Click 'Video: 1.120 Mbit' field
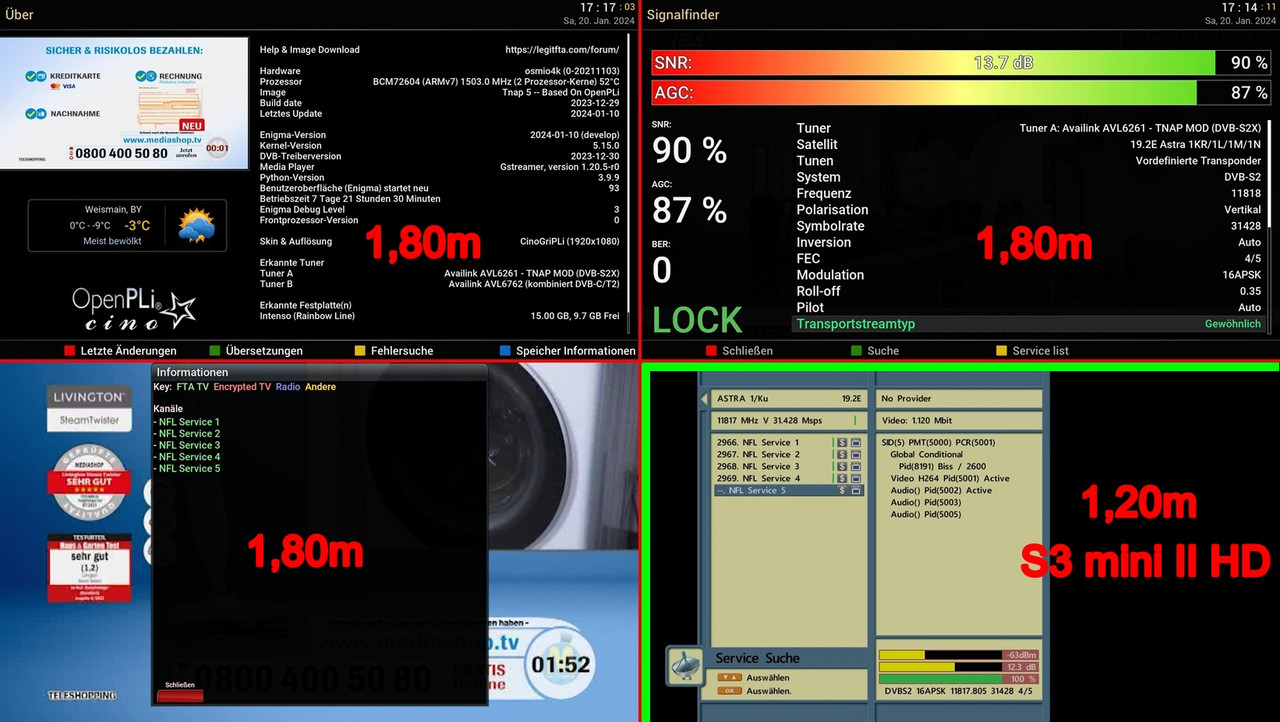Image resolution: width=1280 pixels, height=722 pixels. (x=958, y=421)
